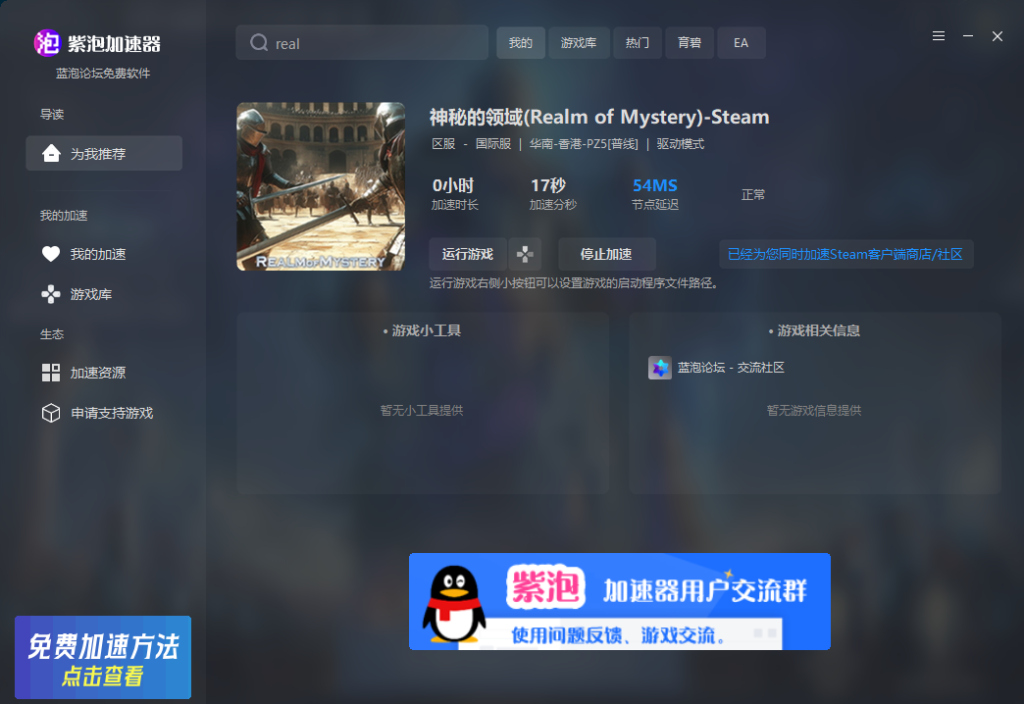This screenshot has width=1024, height=704.
Task: Click the cube icon beside 申请支持游戏
Action: (x=51, y=413)
